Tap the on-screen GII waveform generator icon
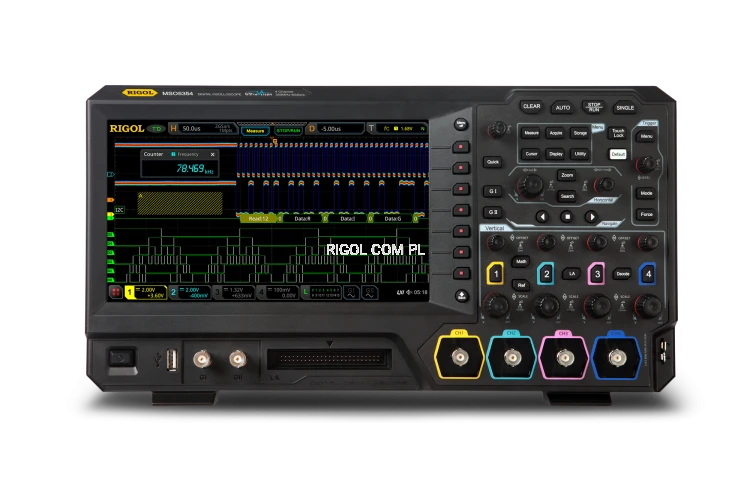Viewport: 750px width, 499px height. (x=369, y=292)
